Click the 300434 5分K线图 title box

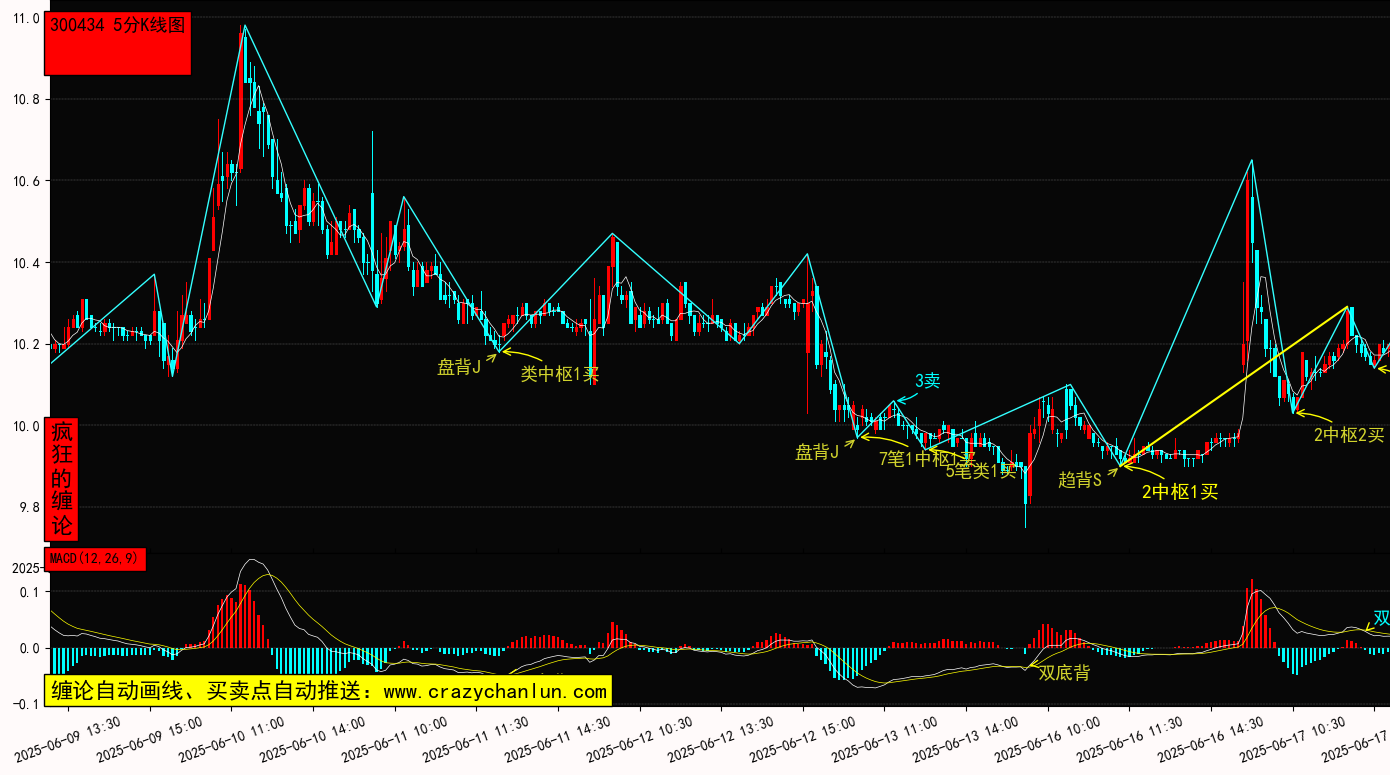pos(118,45)
